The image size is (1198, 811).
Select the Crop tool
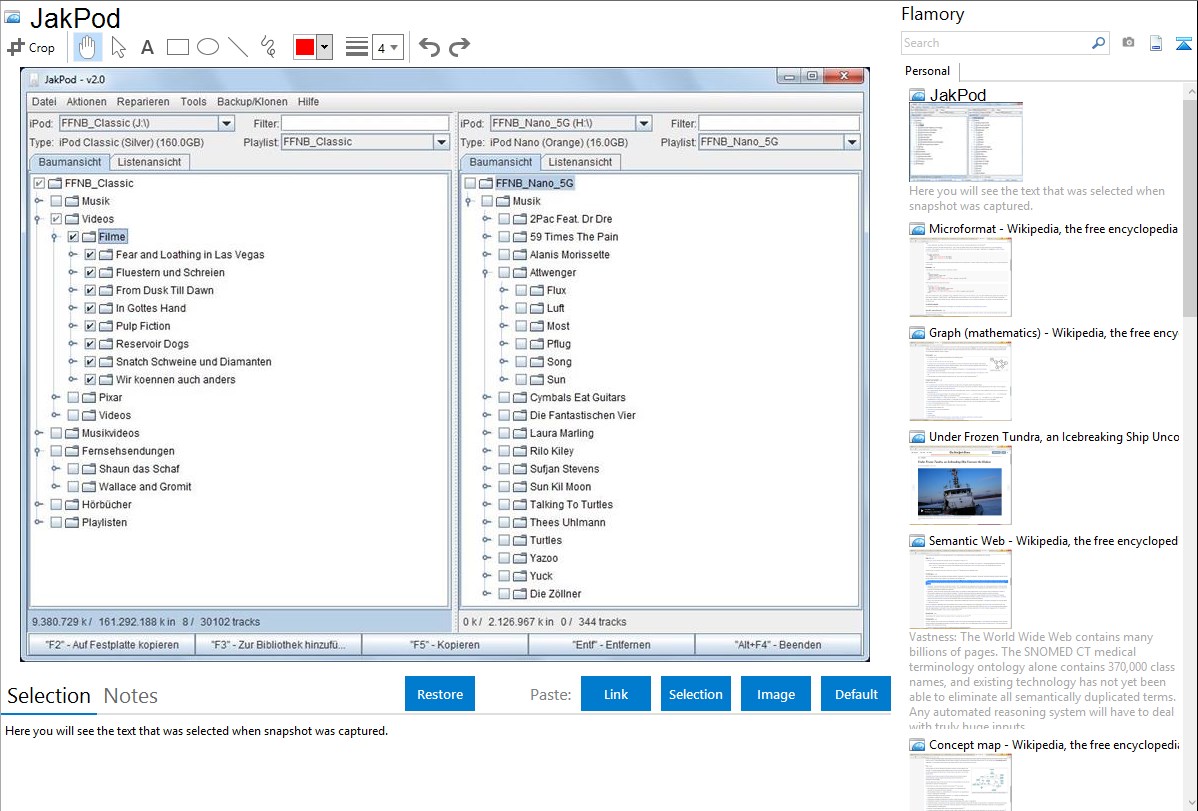click(31, 47)
